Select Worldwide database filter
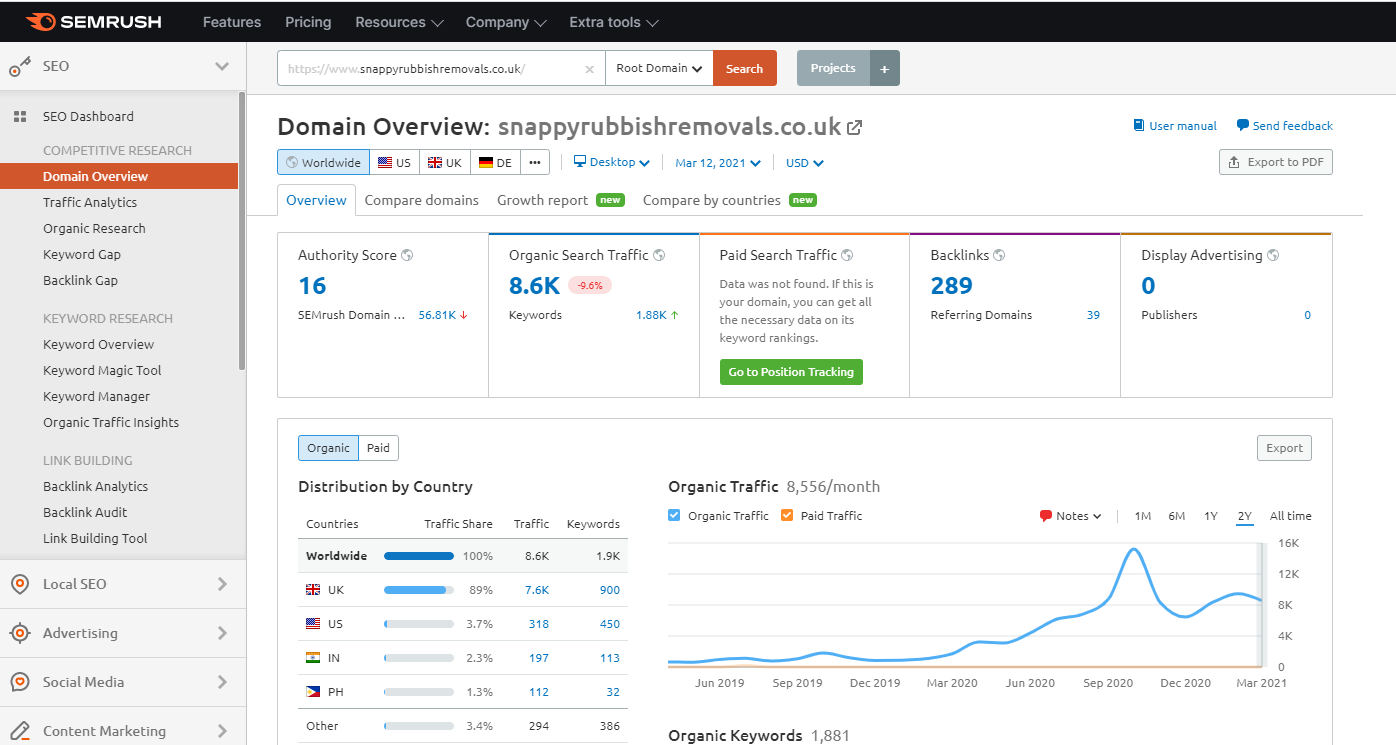This screenshot has width=1396, height=745. (x=323, y=162)
